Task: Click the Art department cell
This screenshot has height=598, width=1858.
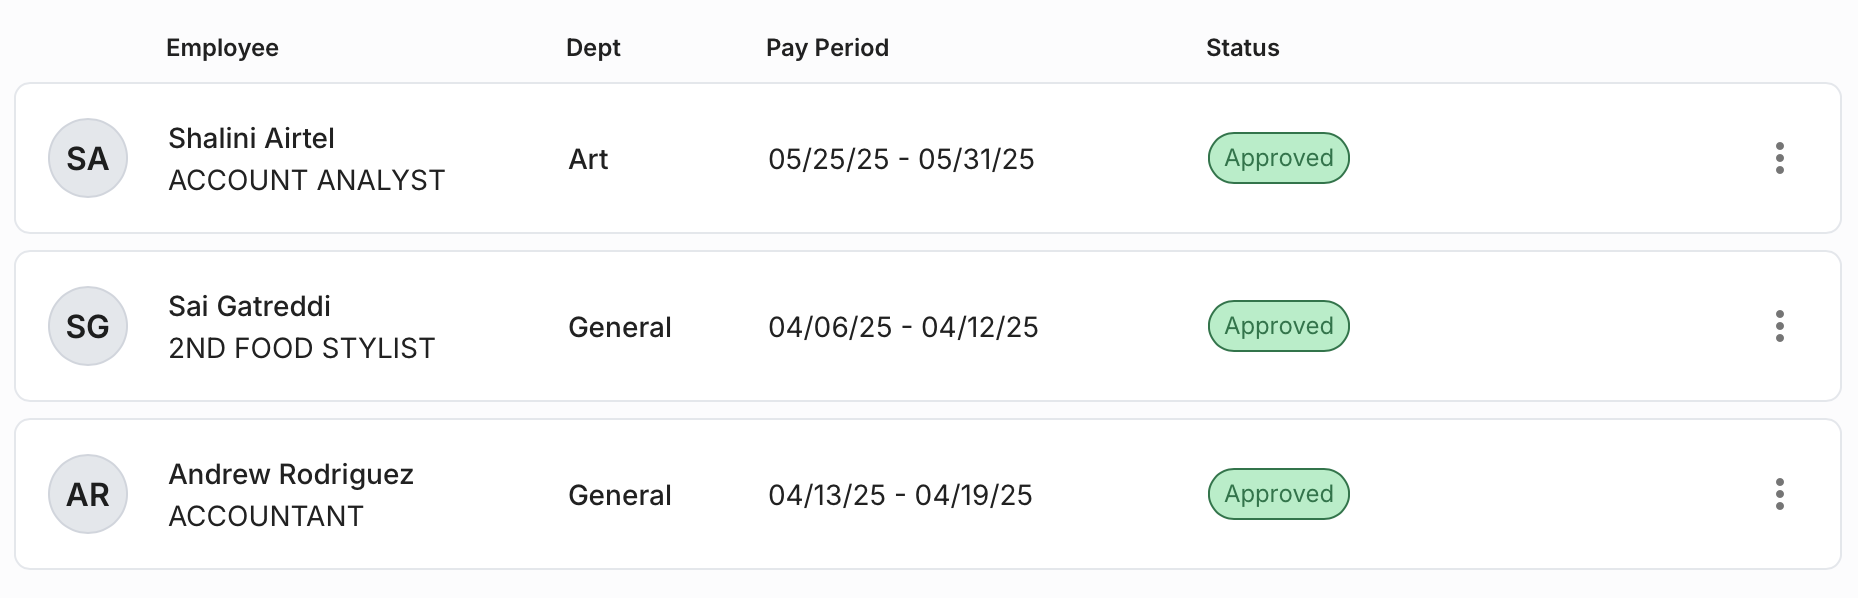Action: point(588,159)
